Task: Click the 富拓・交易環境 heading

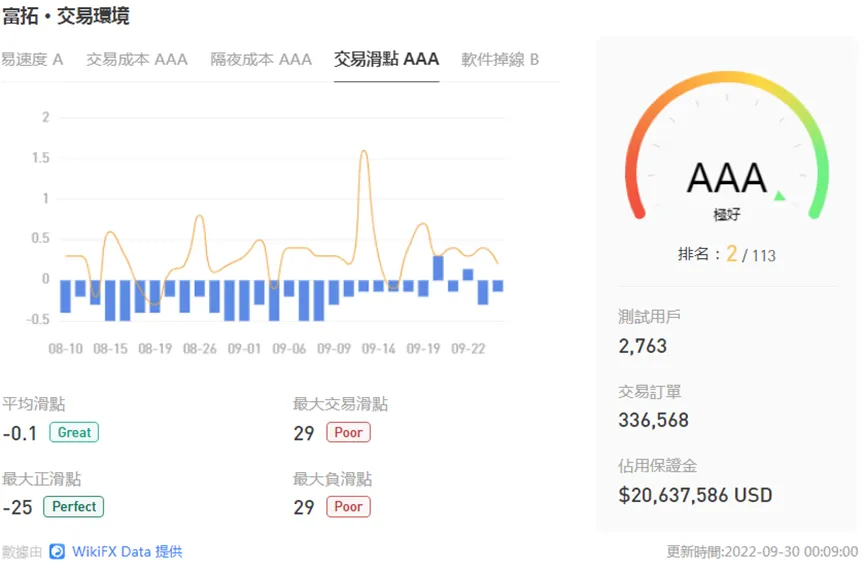Action: pyautogui.click(x=66, y=15)
